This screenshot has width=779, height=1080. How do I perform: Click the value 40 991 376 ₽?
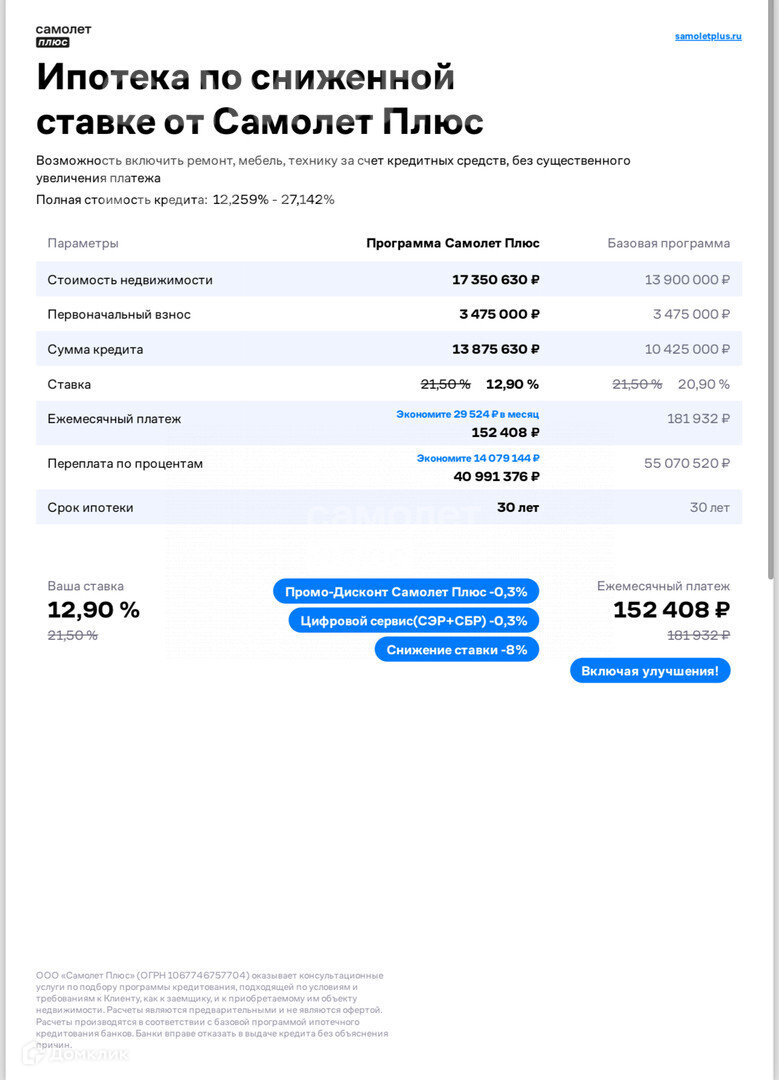tap(496, 477)
